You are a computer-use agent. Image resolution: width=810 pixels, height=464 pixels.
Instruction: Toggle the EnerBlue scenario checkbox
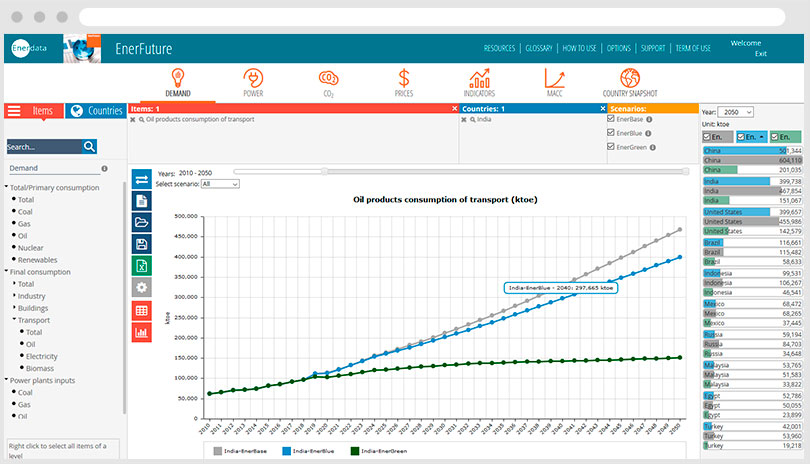point(609,133)
